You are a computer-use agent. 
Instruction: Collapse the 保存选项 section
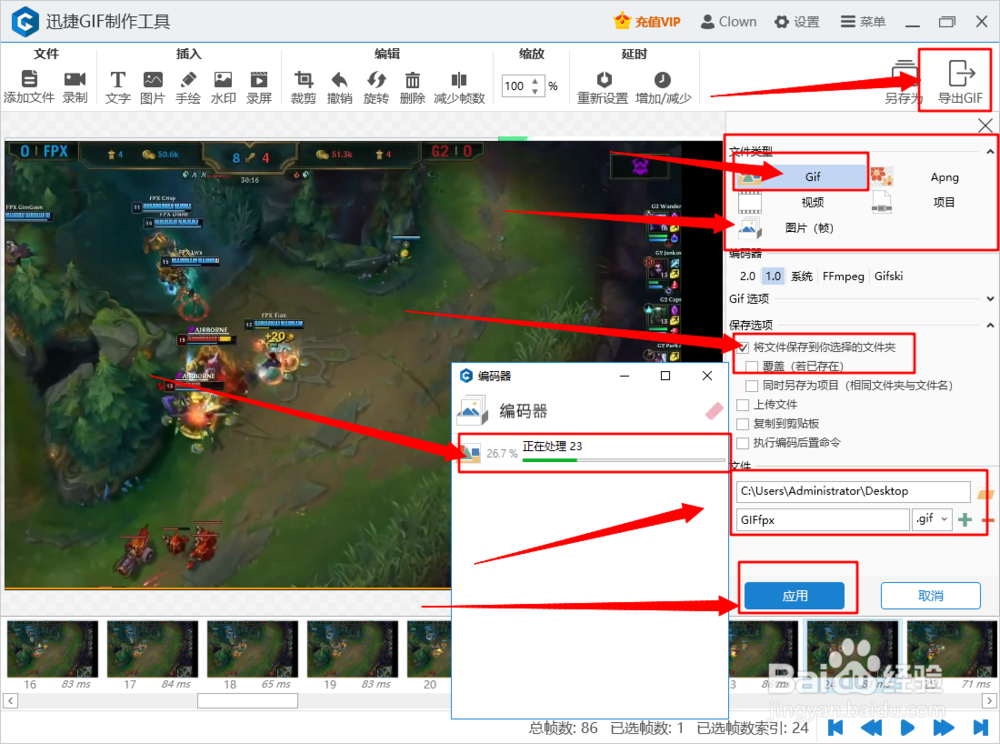click(990, 325)
